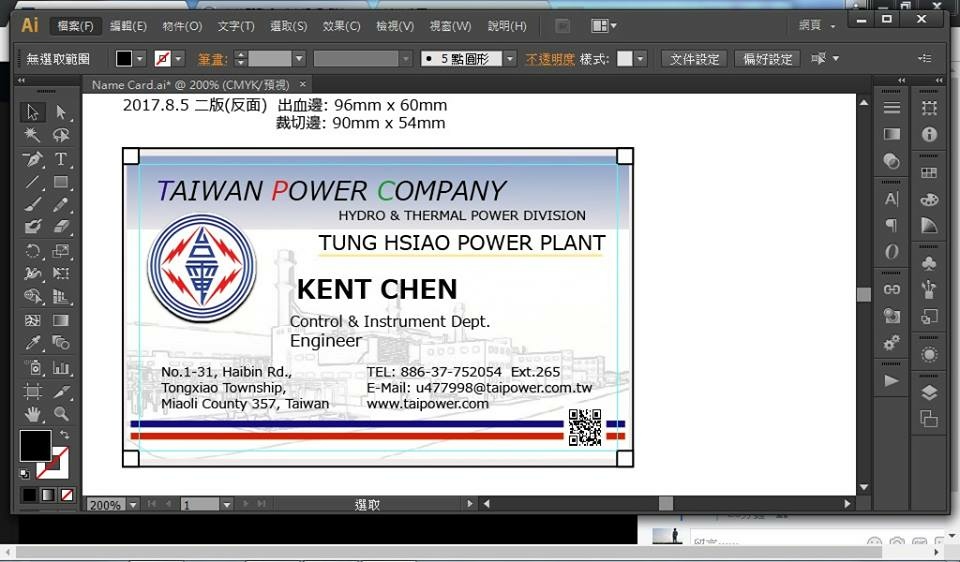
Task: Open the 檔案(F) menu
Action: (x=75, y=26)
